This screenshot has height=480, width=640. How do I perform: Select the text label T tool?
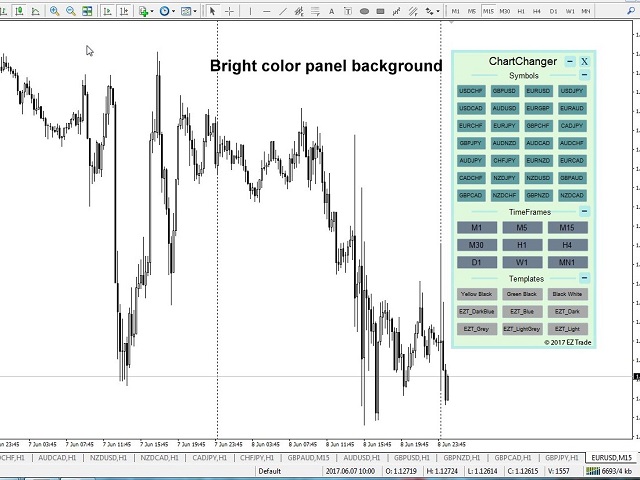tap(348, 11)
